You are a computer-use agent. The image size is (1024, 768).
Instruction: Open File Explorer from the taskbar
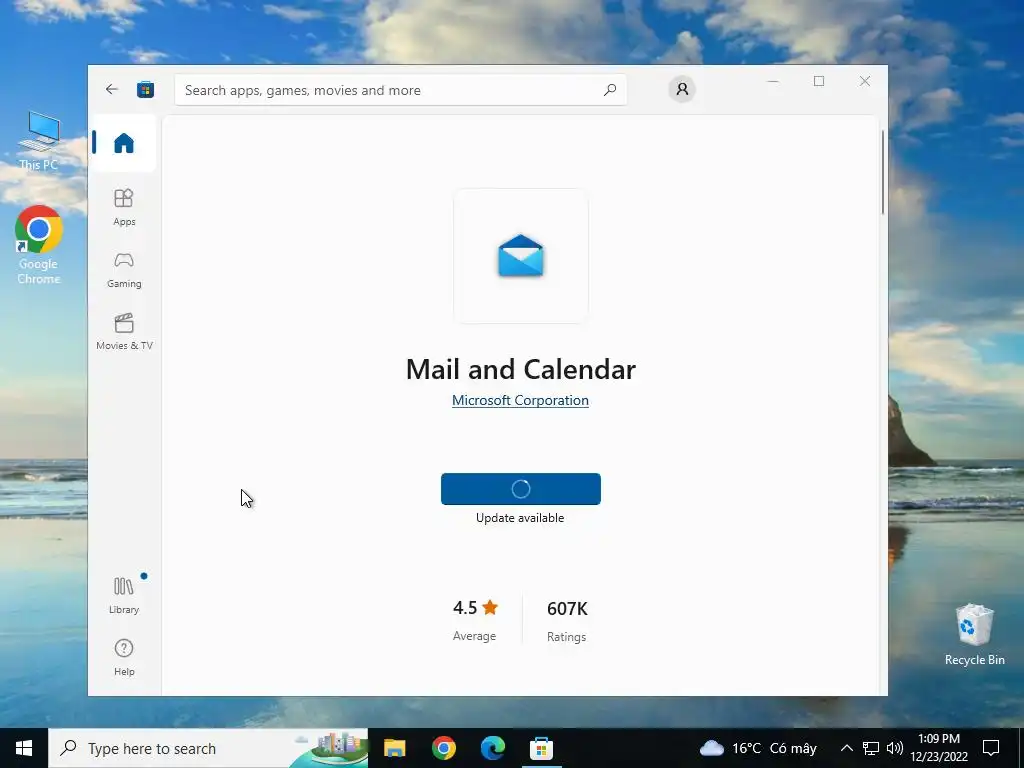tap(394, 748)
